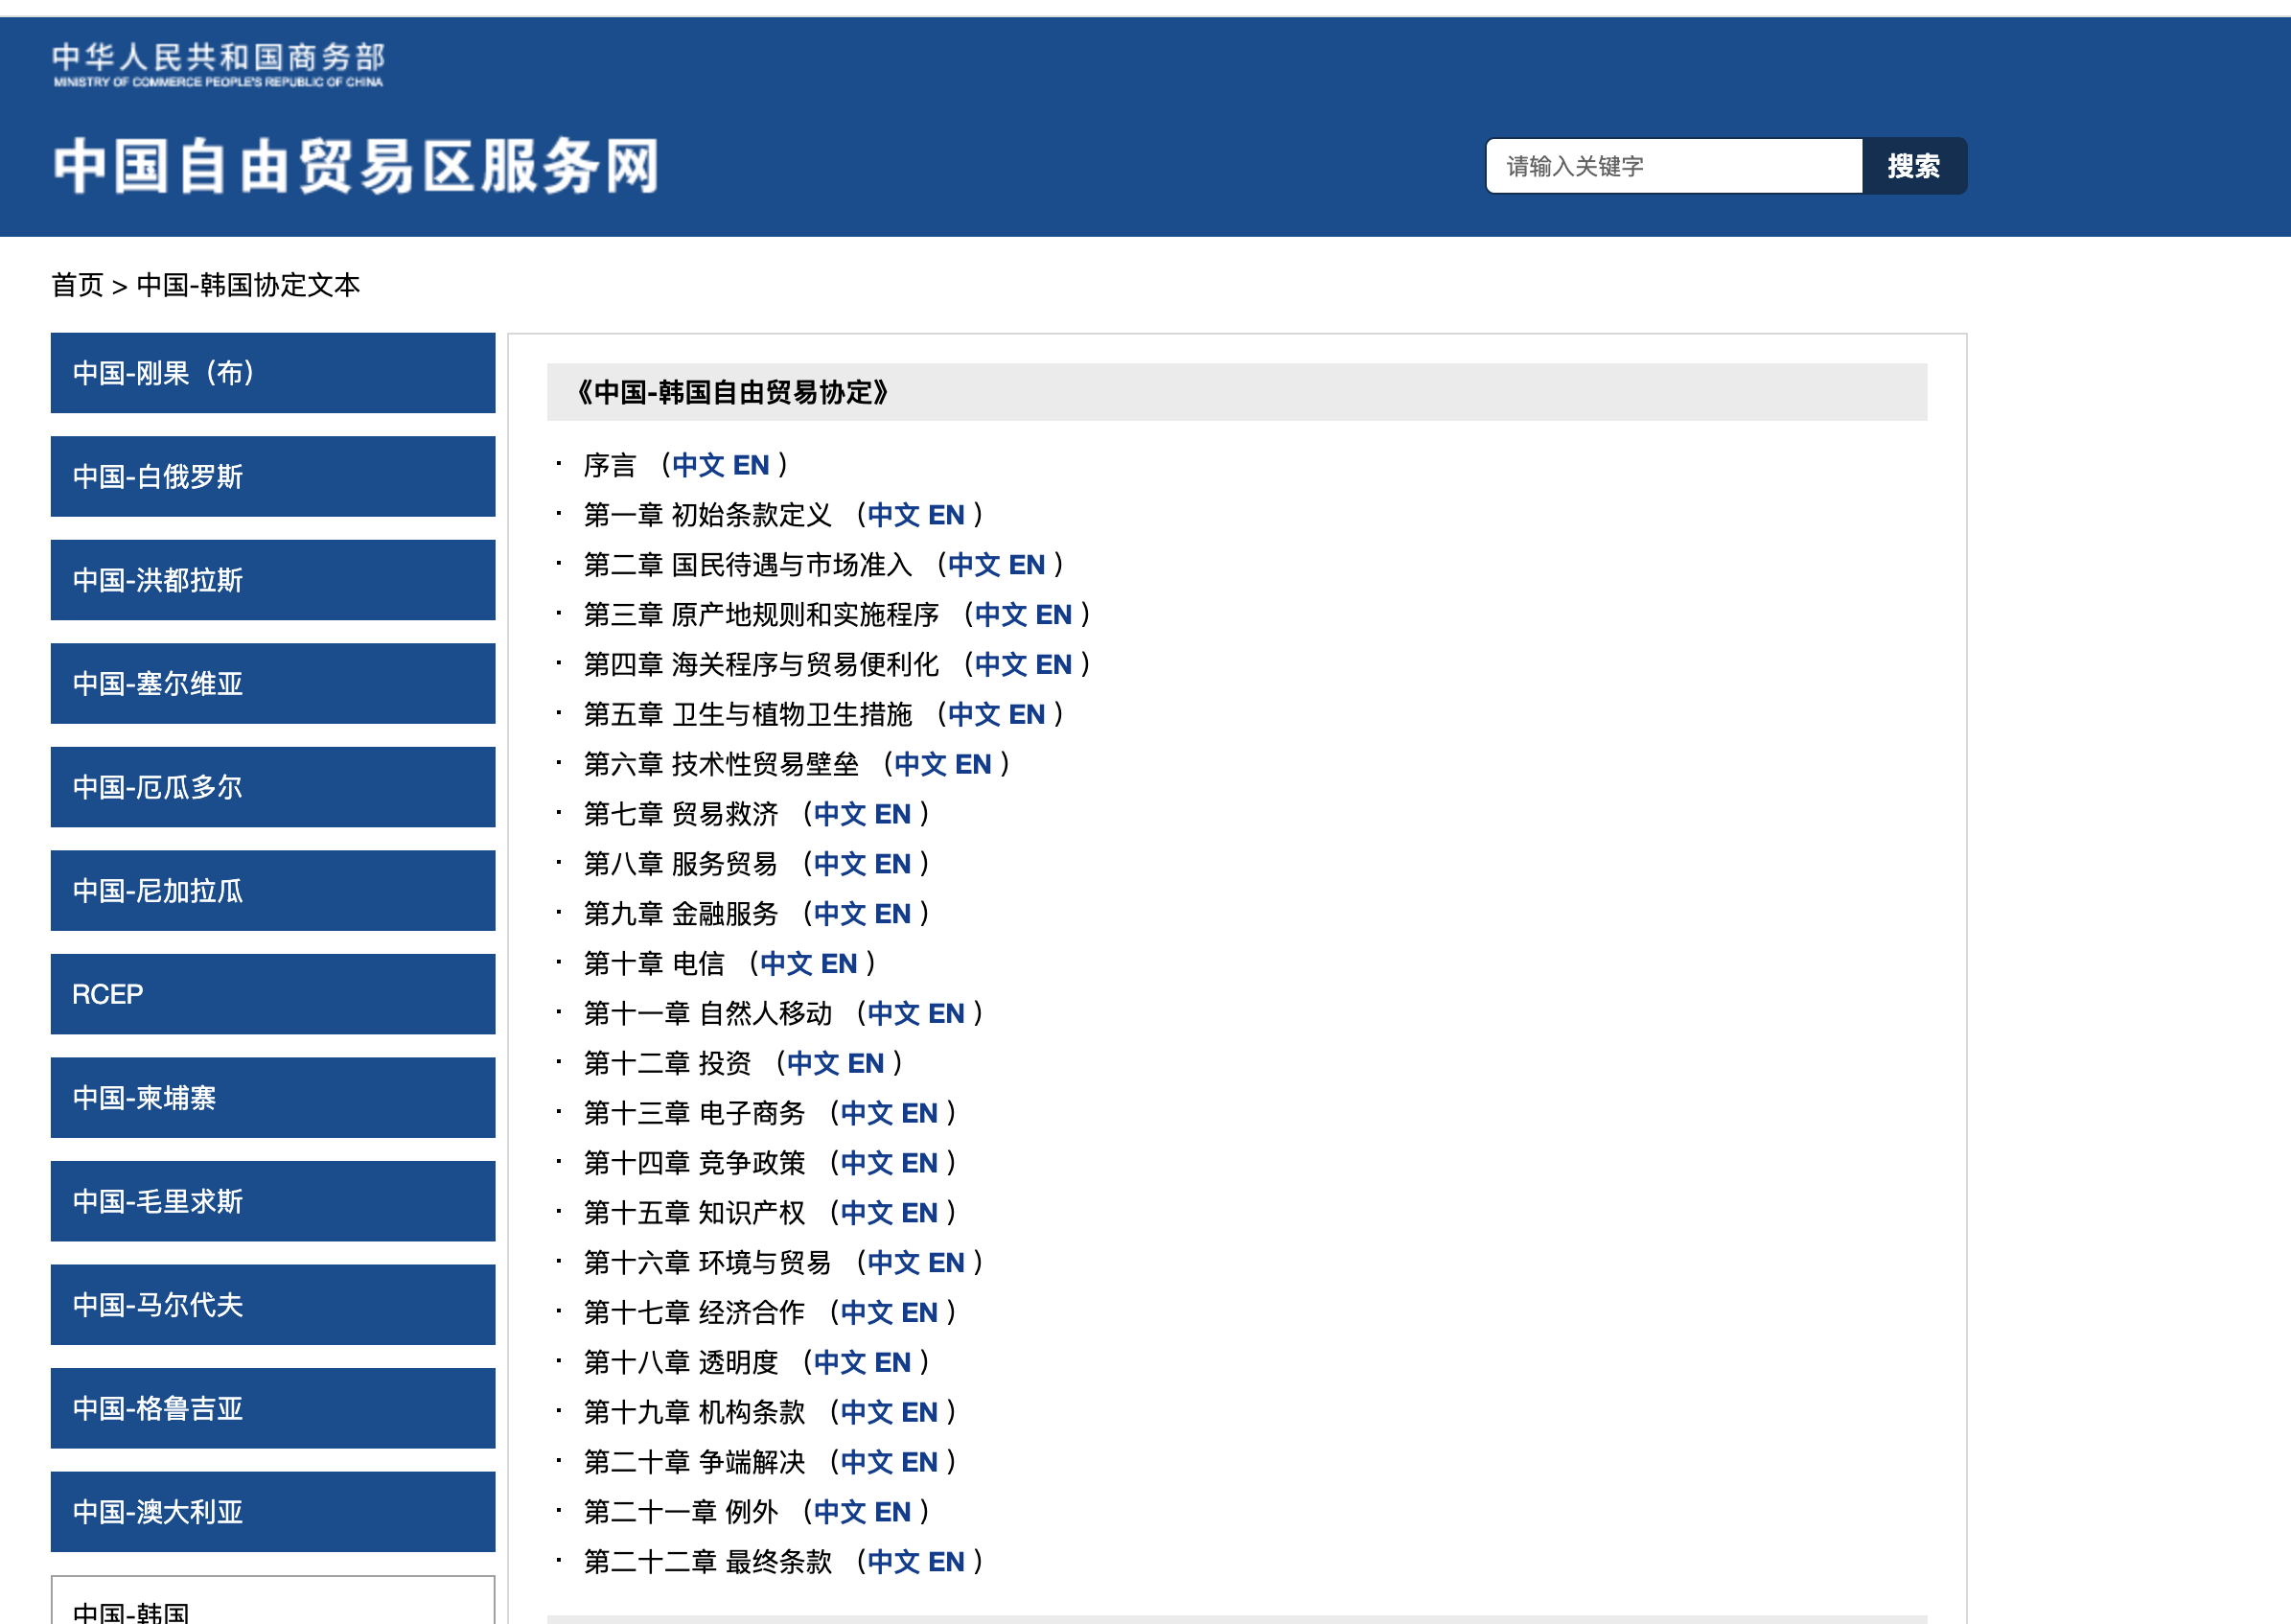The height and width of the screenshot is (1624, 2291).
Task: Open 中文 version of 第十七章 经济合作
Action: pos(867,1313)
